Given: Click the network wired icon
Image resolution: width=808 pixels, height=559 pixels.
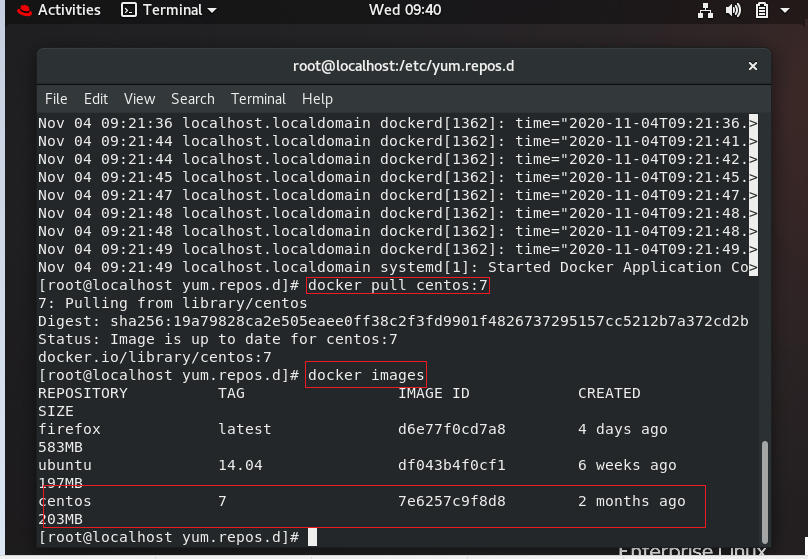Looking at the screenshot, I should pyautogui.click(x=705, y=10).
